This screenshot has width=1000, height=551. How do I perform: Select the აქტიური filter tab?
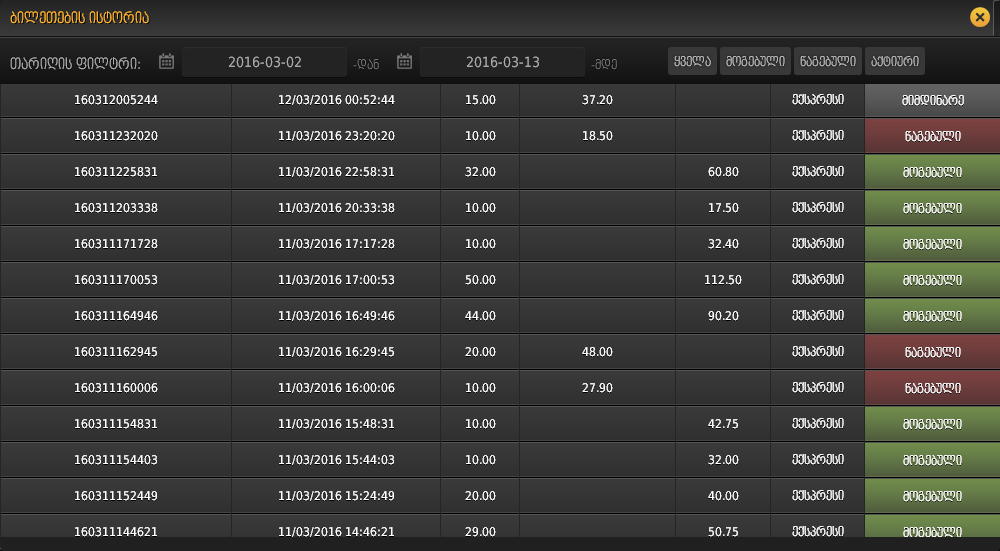point(895,61)
